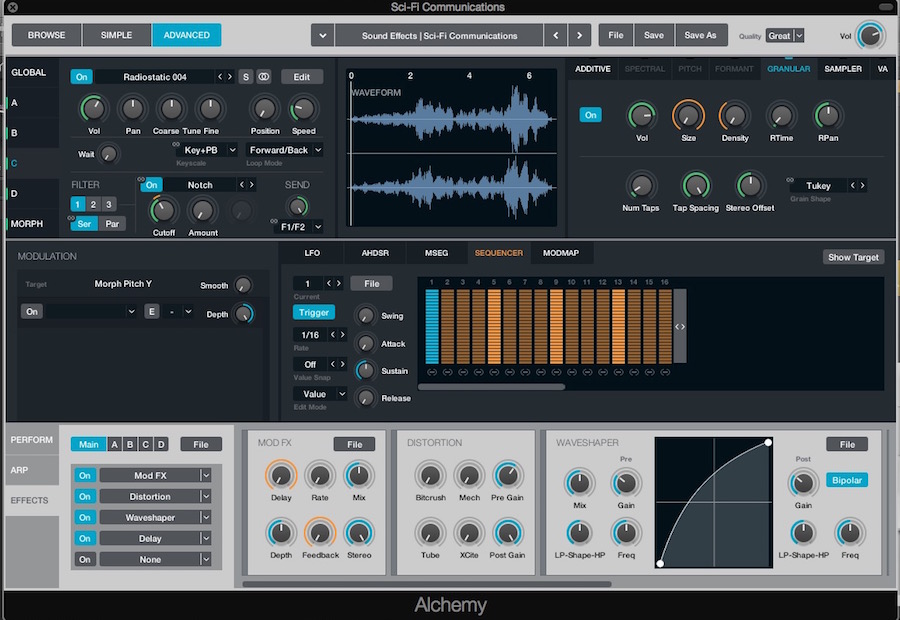This screenshot has width=900, height=620.
Task: Click the Edit button for the source
Action: [x=302, y=77]
